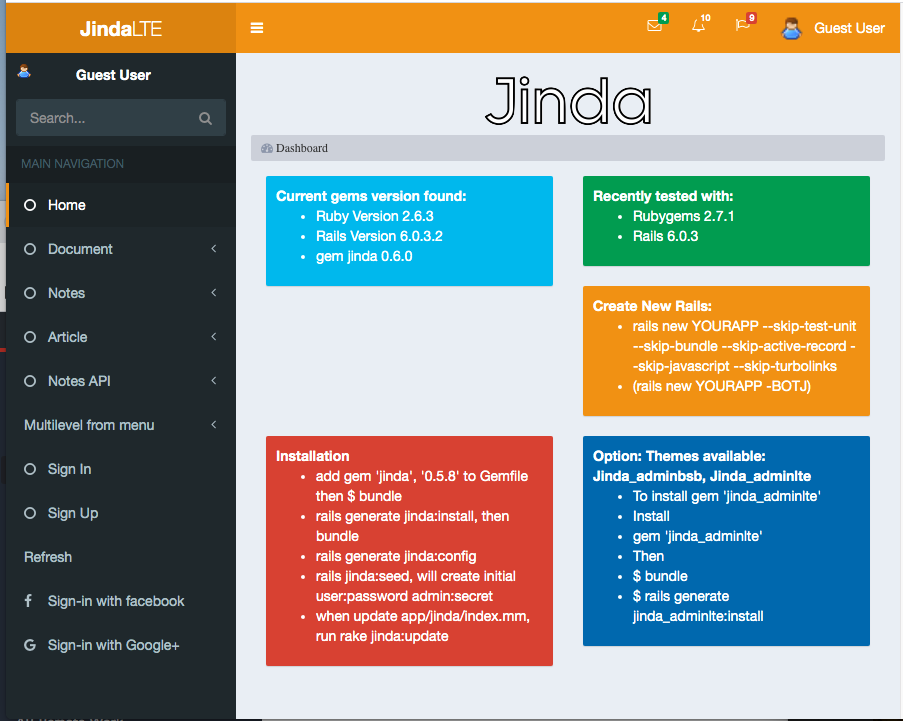
Task: Click the green Recently tested with box
Action: [726, 221]
